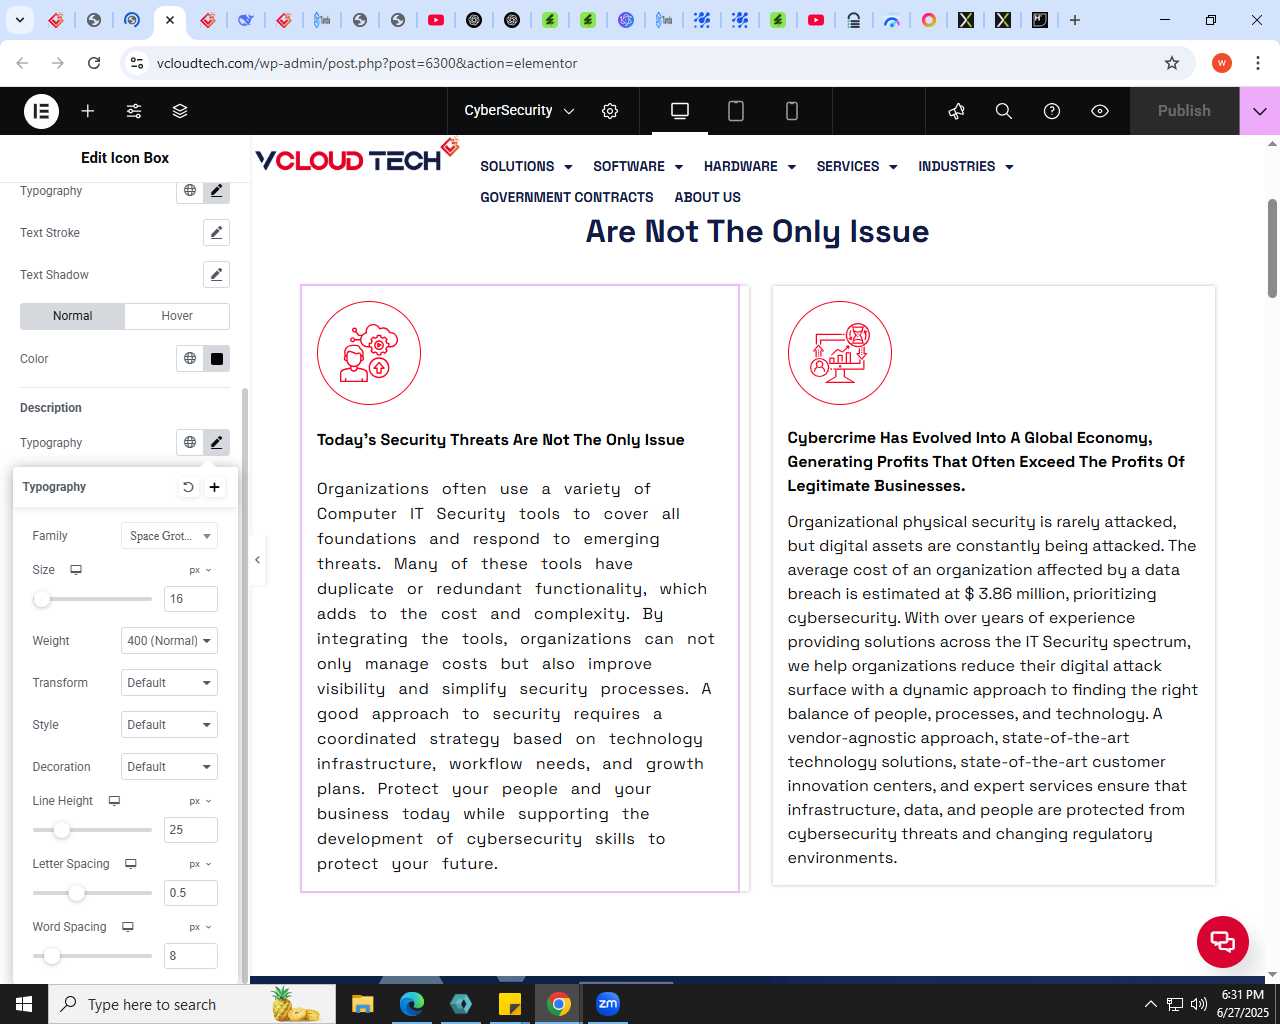The height and width of the screenshot is (1024, 1280).
Task: Toggle responsive device icon beside Letter Spacing
Action: (x=130, y=864)
